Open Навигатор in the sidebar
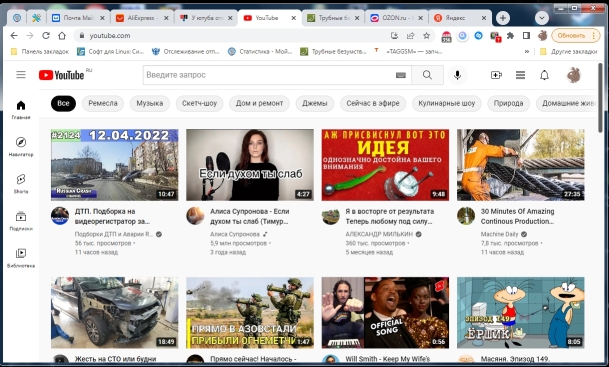This screenshot has height=367, width=609. (21, 147)
